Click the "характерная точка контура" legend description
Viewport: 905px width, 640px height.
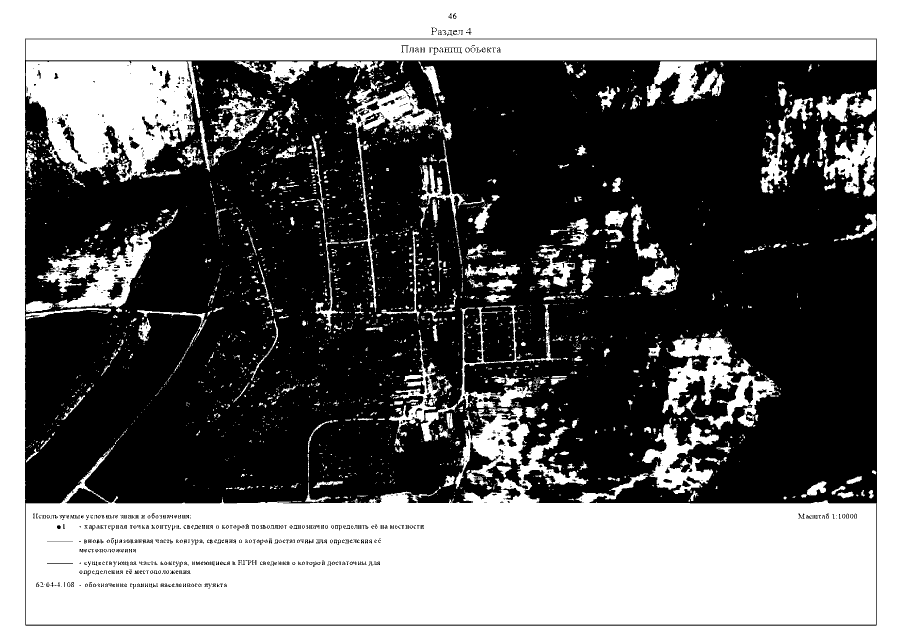[250, 526]
